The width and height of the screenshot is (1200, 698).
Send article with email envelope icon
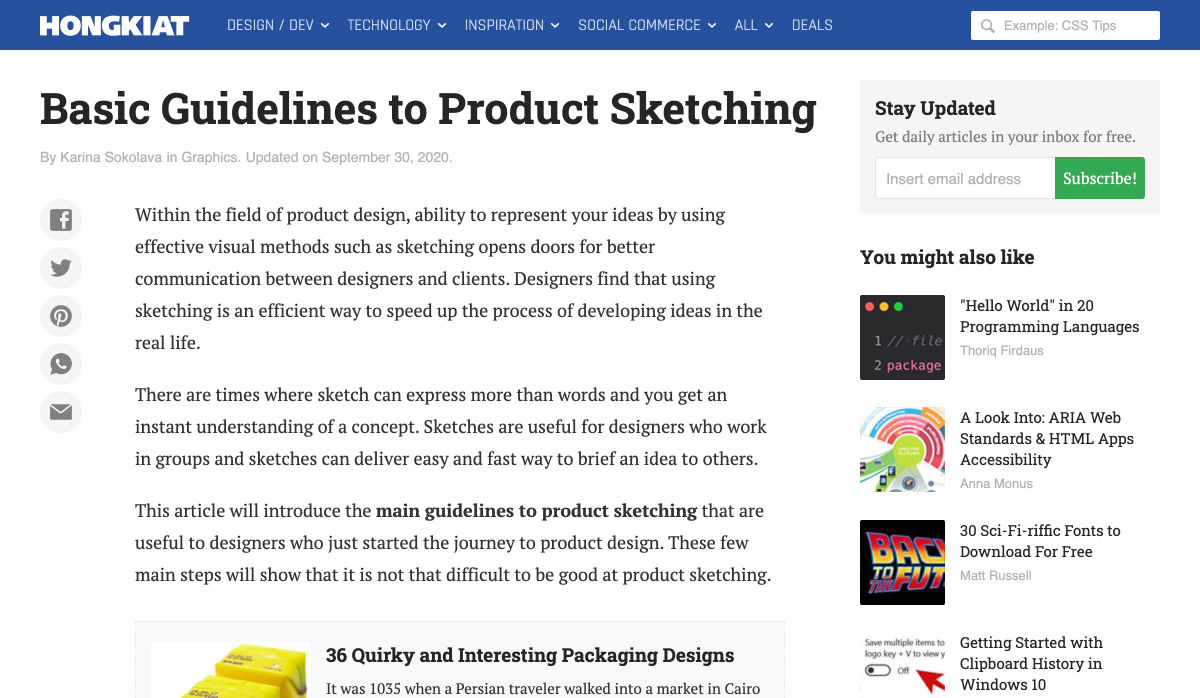tap(61, 412)
